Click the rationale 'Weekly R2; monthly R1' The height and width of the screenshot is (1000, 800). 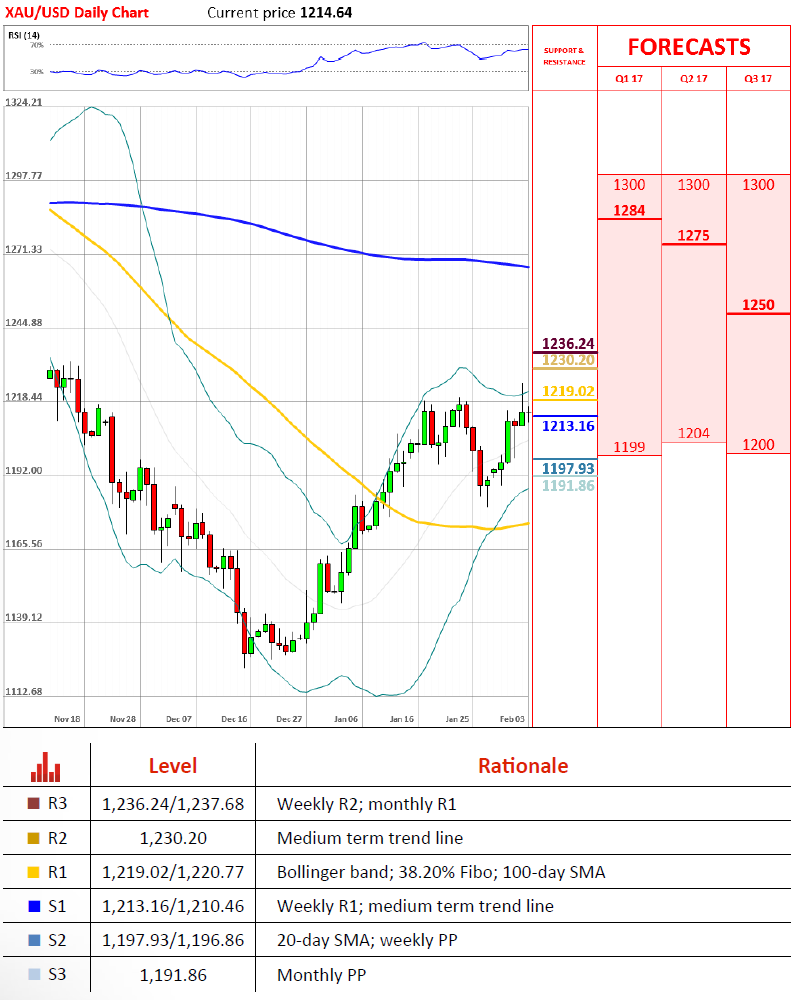[367, 804]
